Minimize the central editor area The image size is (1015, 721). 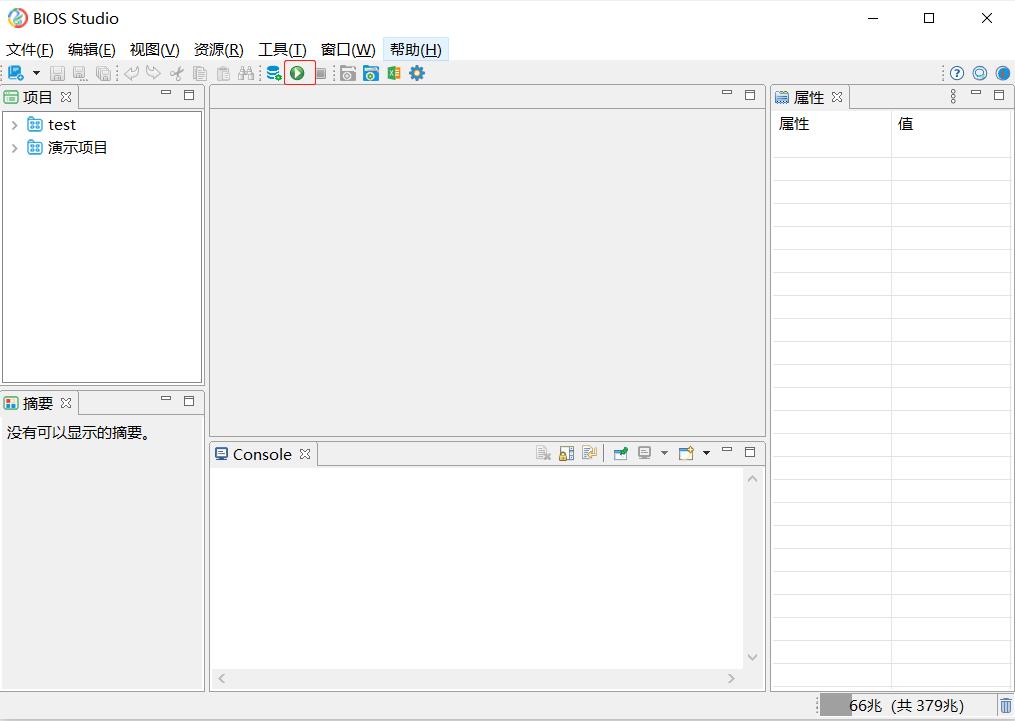[727, 93]
